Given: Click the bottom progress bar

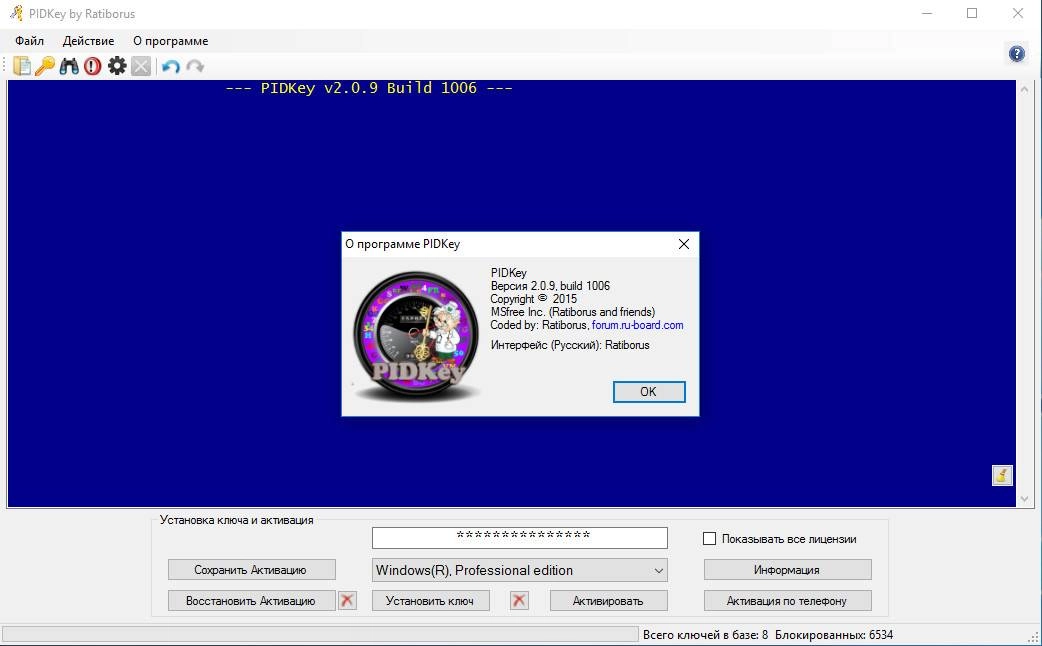Looking at the screenshot, I should tap(320, 635).
